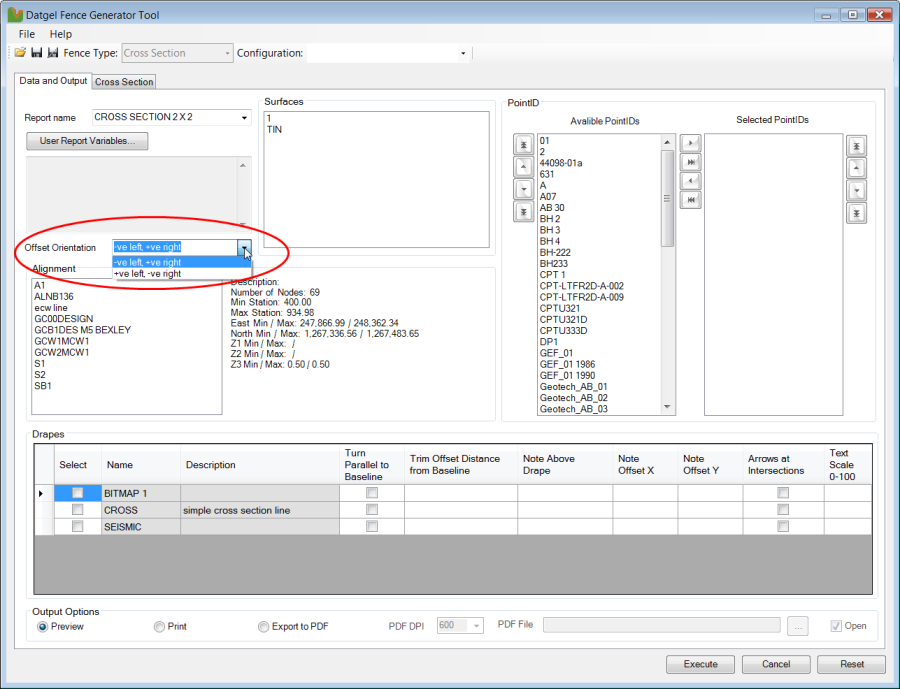Move to bottom in Selected PointIDs list
900x689 pixels.
click(x=856, y=212)
